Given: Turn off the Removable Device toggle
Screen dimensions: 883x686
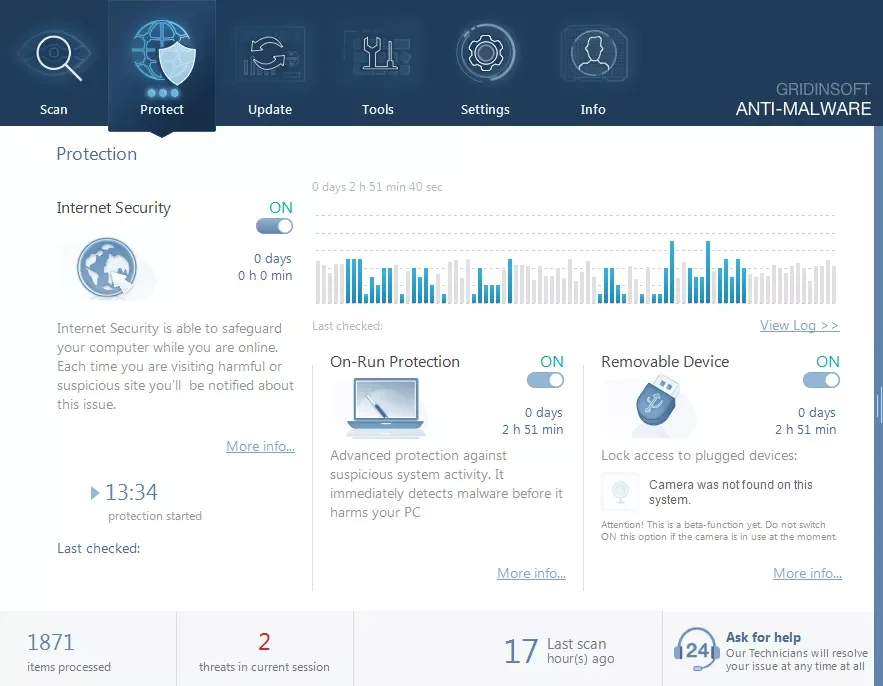Looking at the screenshot, I should click(820, 380).
